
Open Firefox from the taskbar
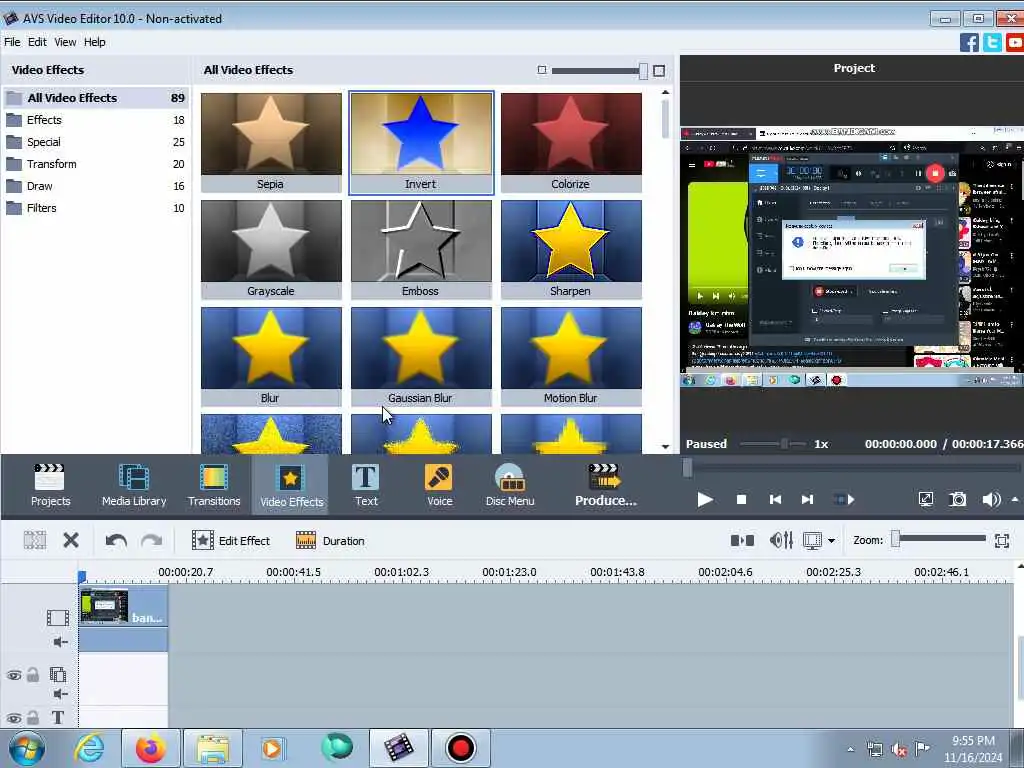pos(150,748)
